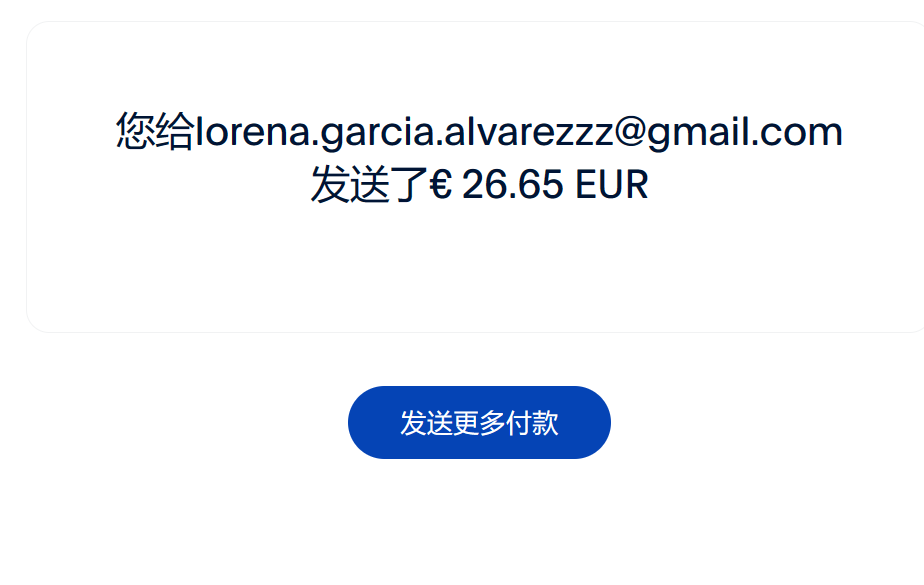Click the confirmation card's top-left rounded corner

click(34, 29)
